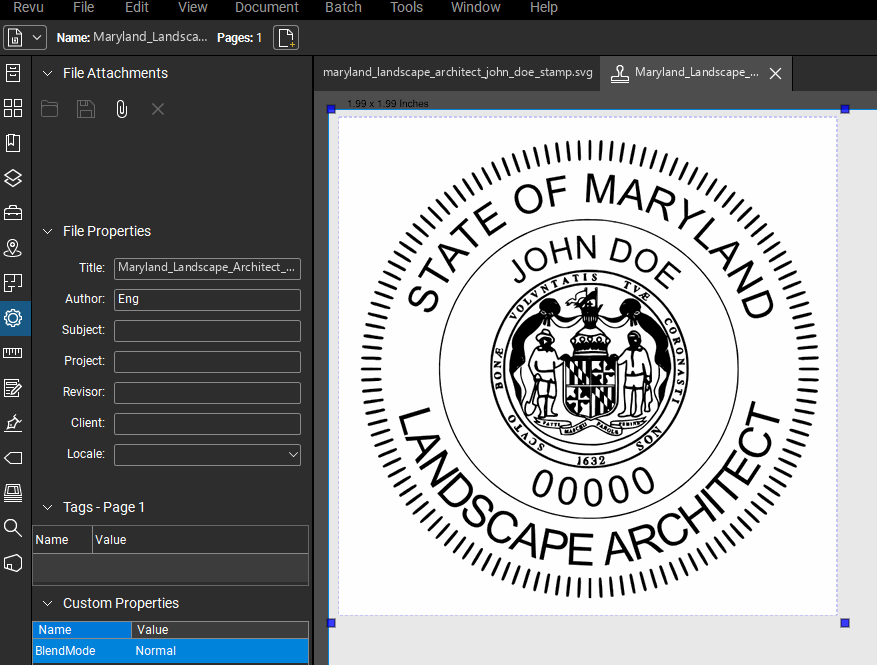The height and width of the screenshot is (665, 877).
Task: Open the Batch menu
Action: [343, 7]
